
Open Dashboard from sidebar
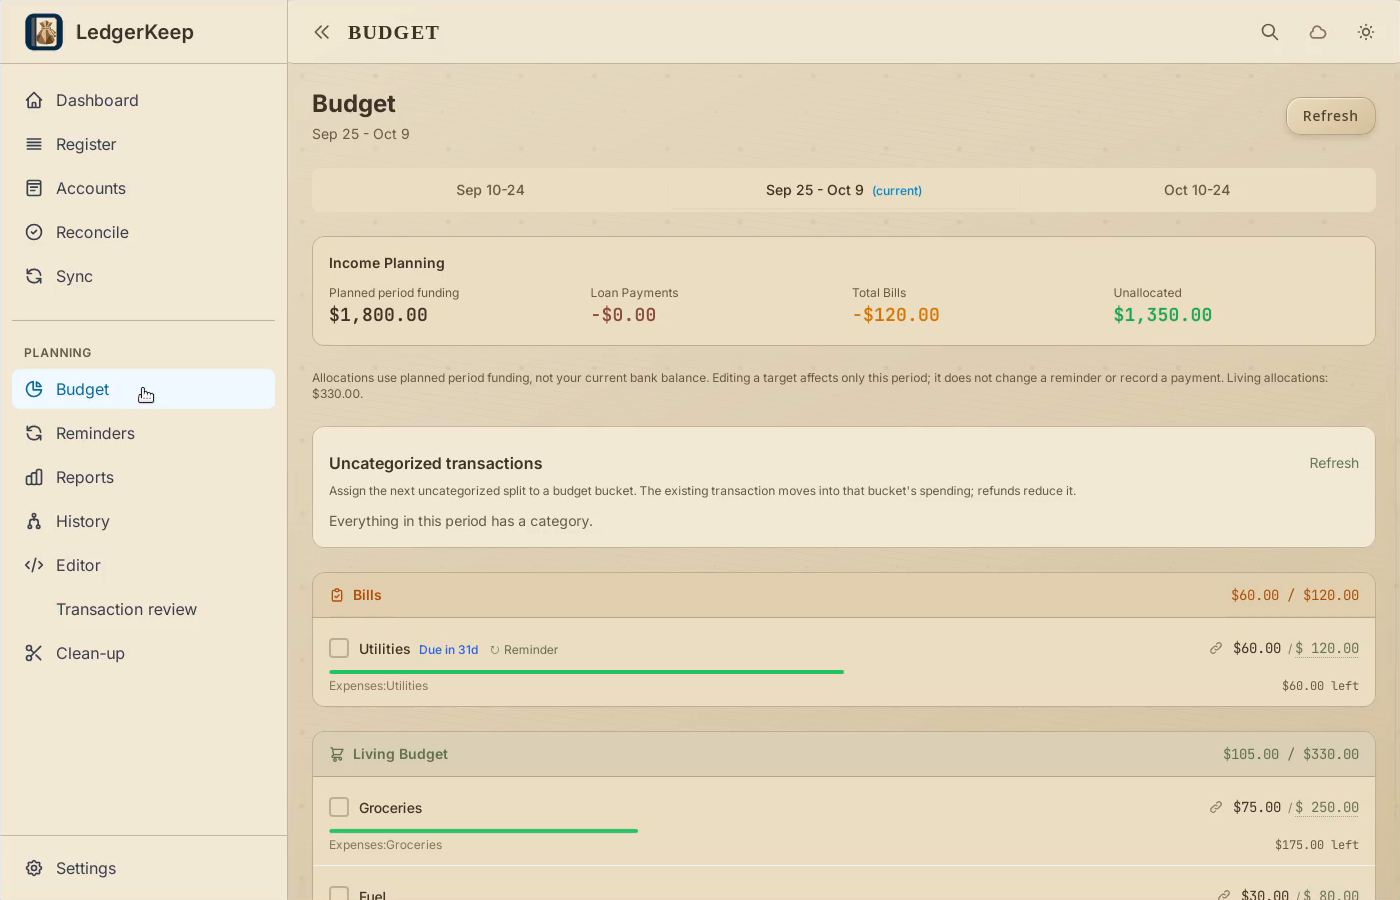[x=143, y=100]
